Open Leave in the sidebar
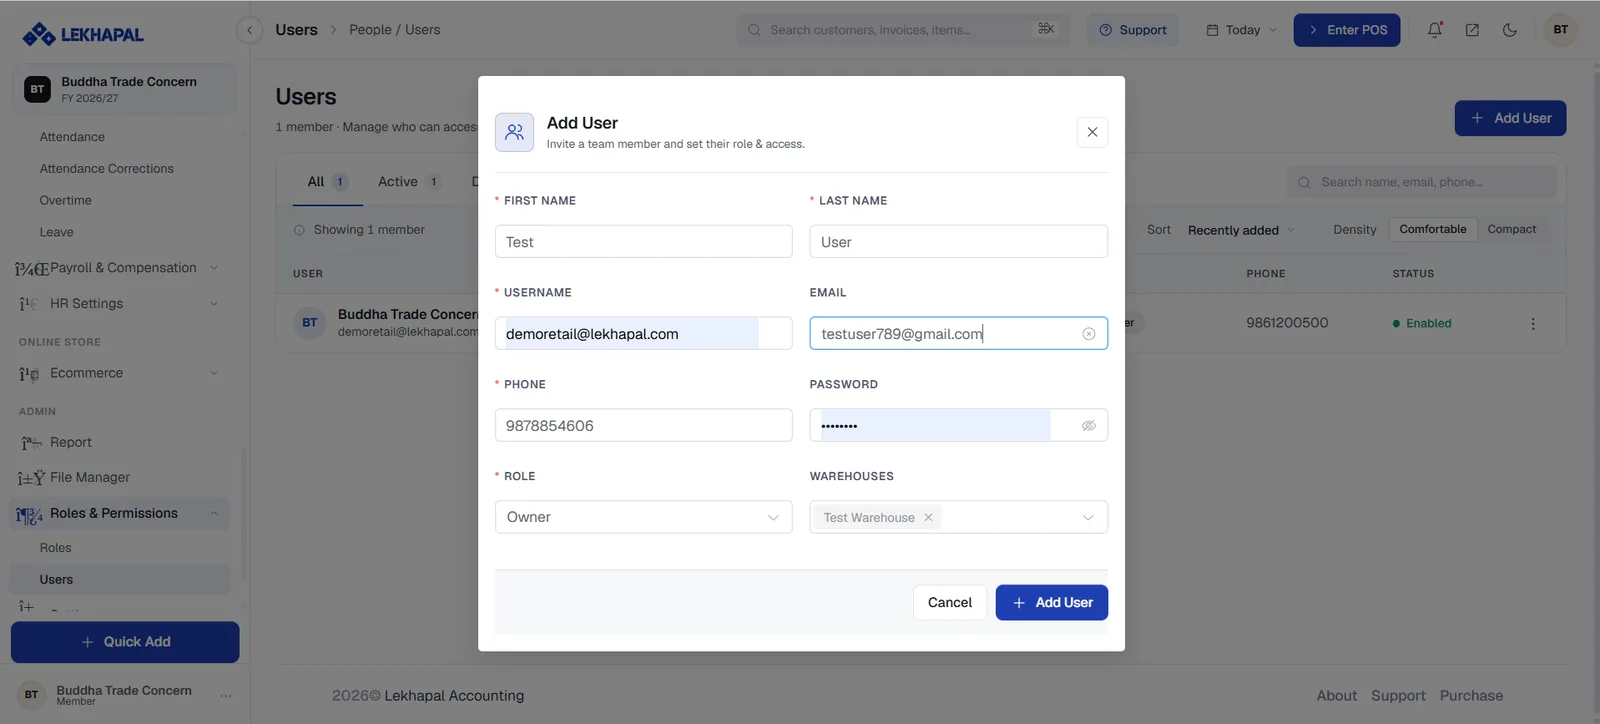Image resolution: width=1600 pixels, height=724 pixels. click(x=56, y=232)
